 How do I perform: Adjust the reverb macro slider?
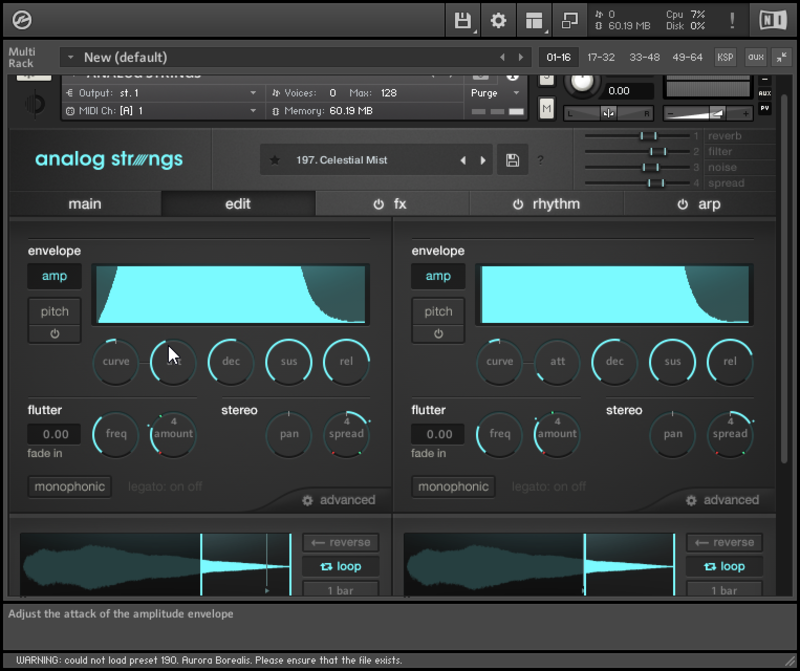(x=648, y=136)
